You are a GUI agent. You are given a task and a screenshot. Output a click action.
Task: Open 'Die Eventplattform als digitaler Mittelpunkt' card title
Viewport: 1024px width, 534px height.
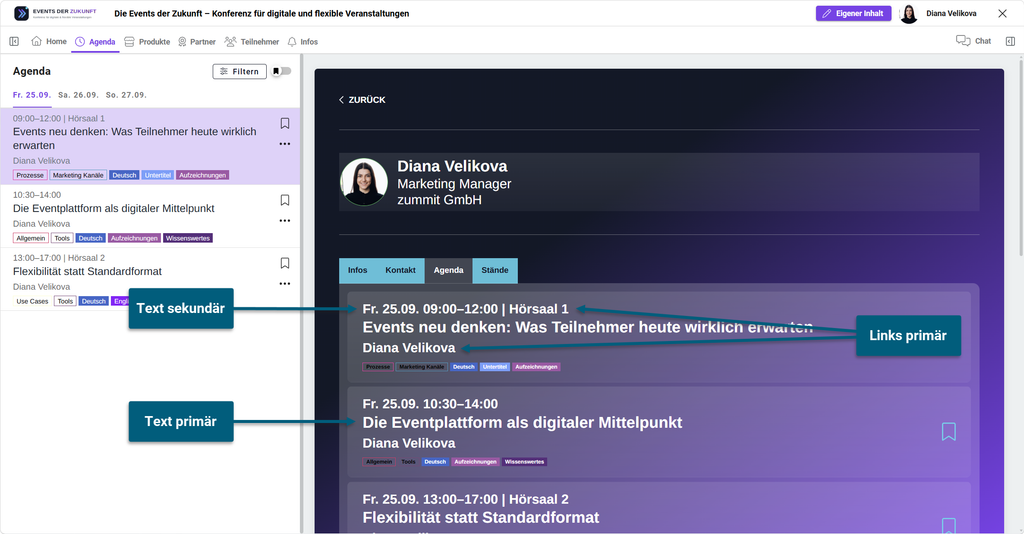[x=522, y=422]
